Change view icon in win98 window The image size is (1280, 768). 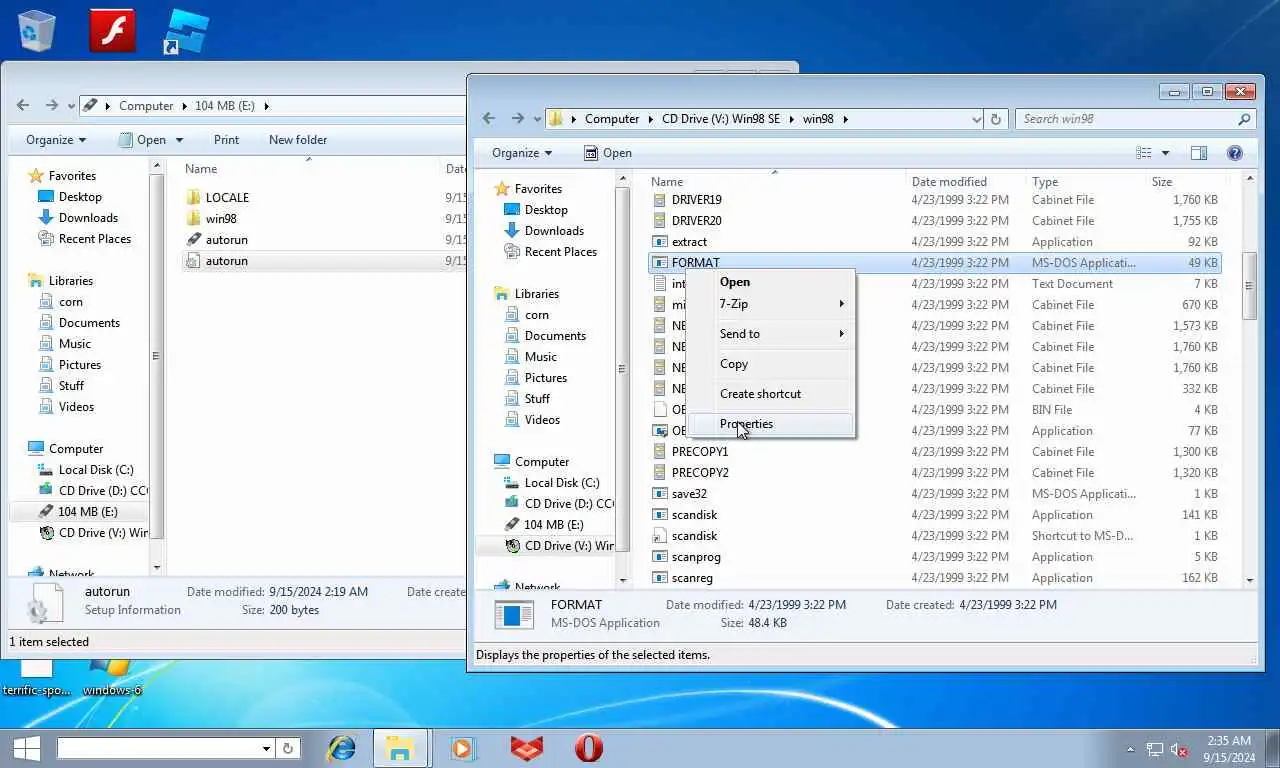pos(1144,153)
